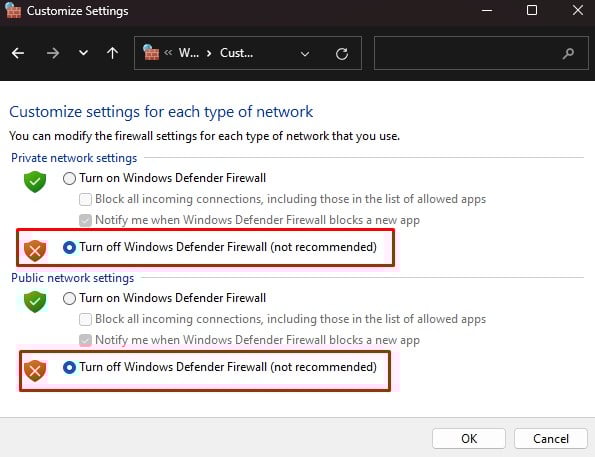Image resolution: width=595 pixels, height=457 pixels.
Task: Click the forward navigation arrow
Action: 53,53
